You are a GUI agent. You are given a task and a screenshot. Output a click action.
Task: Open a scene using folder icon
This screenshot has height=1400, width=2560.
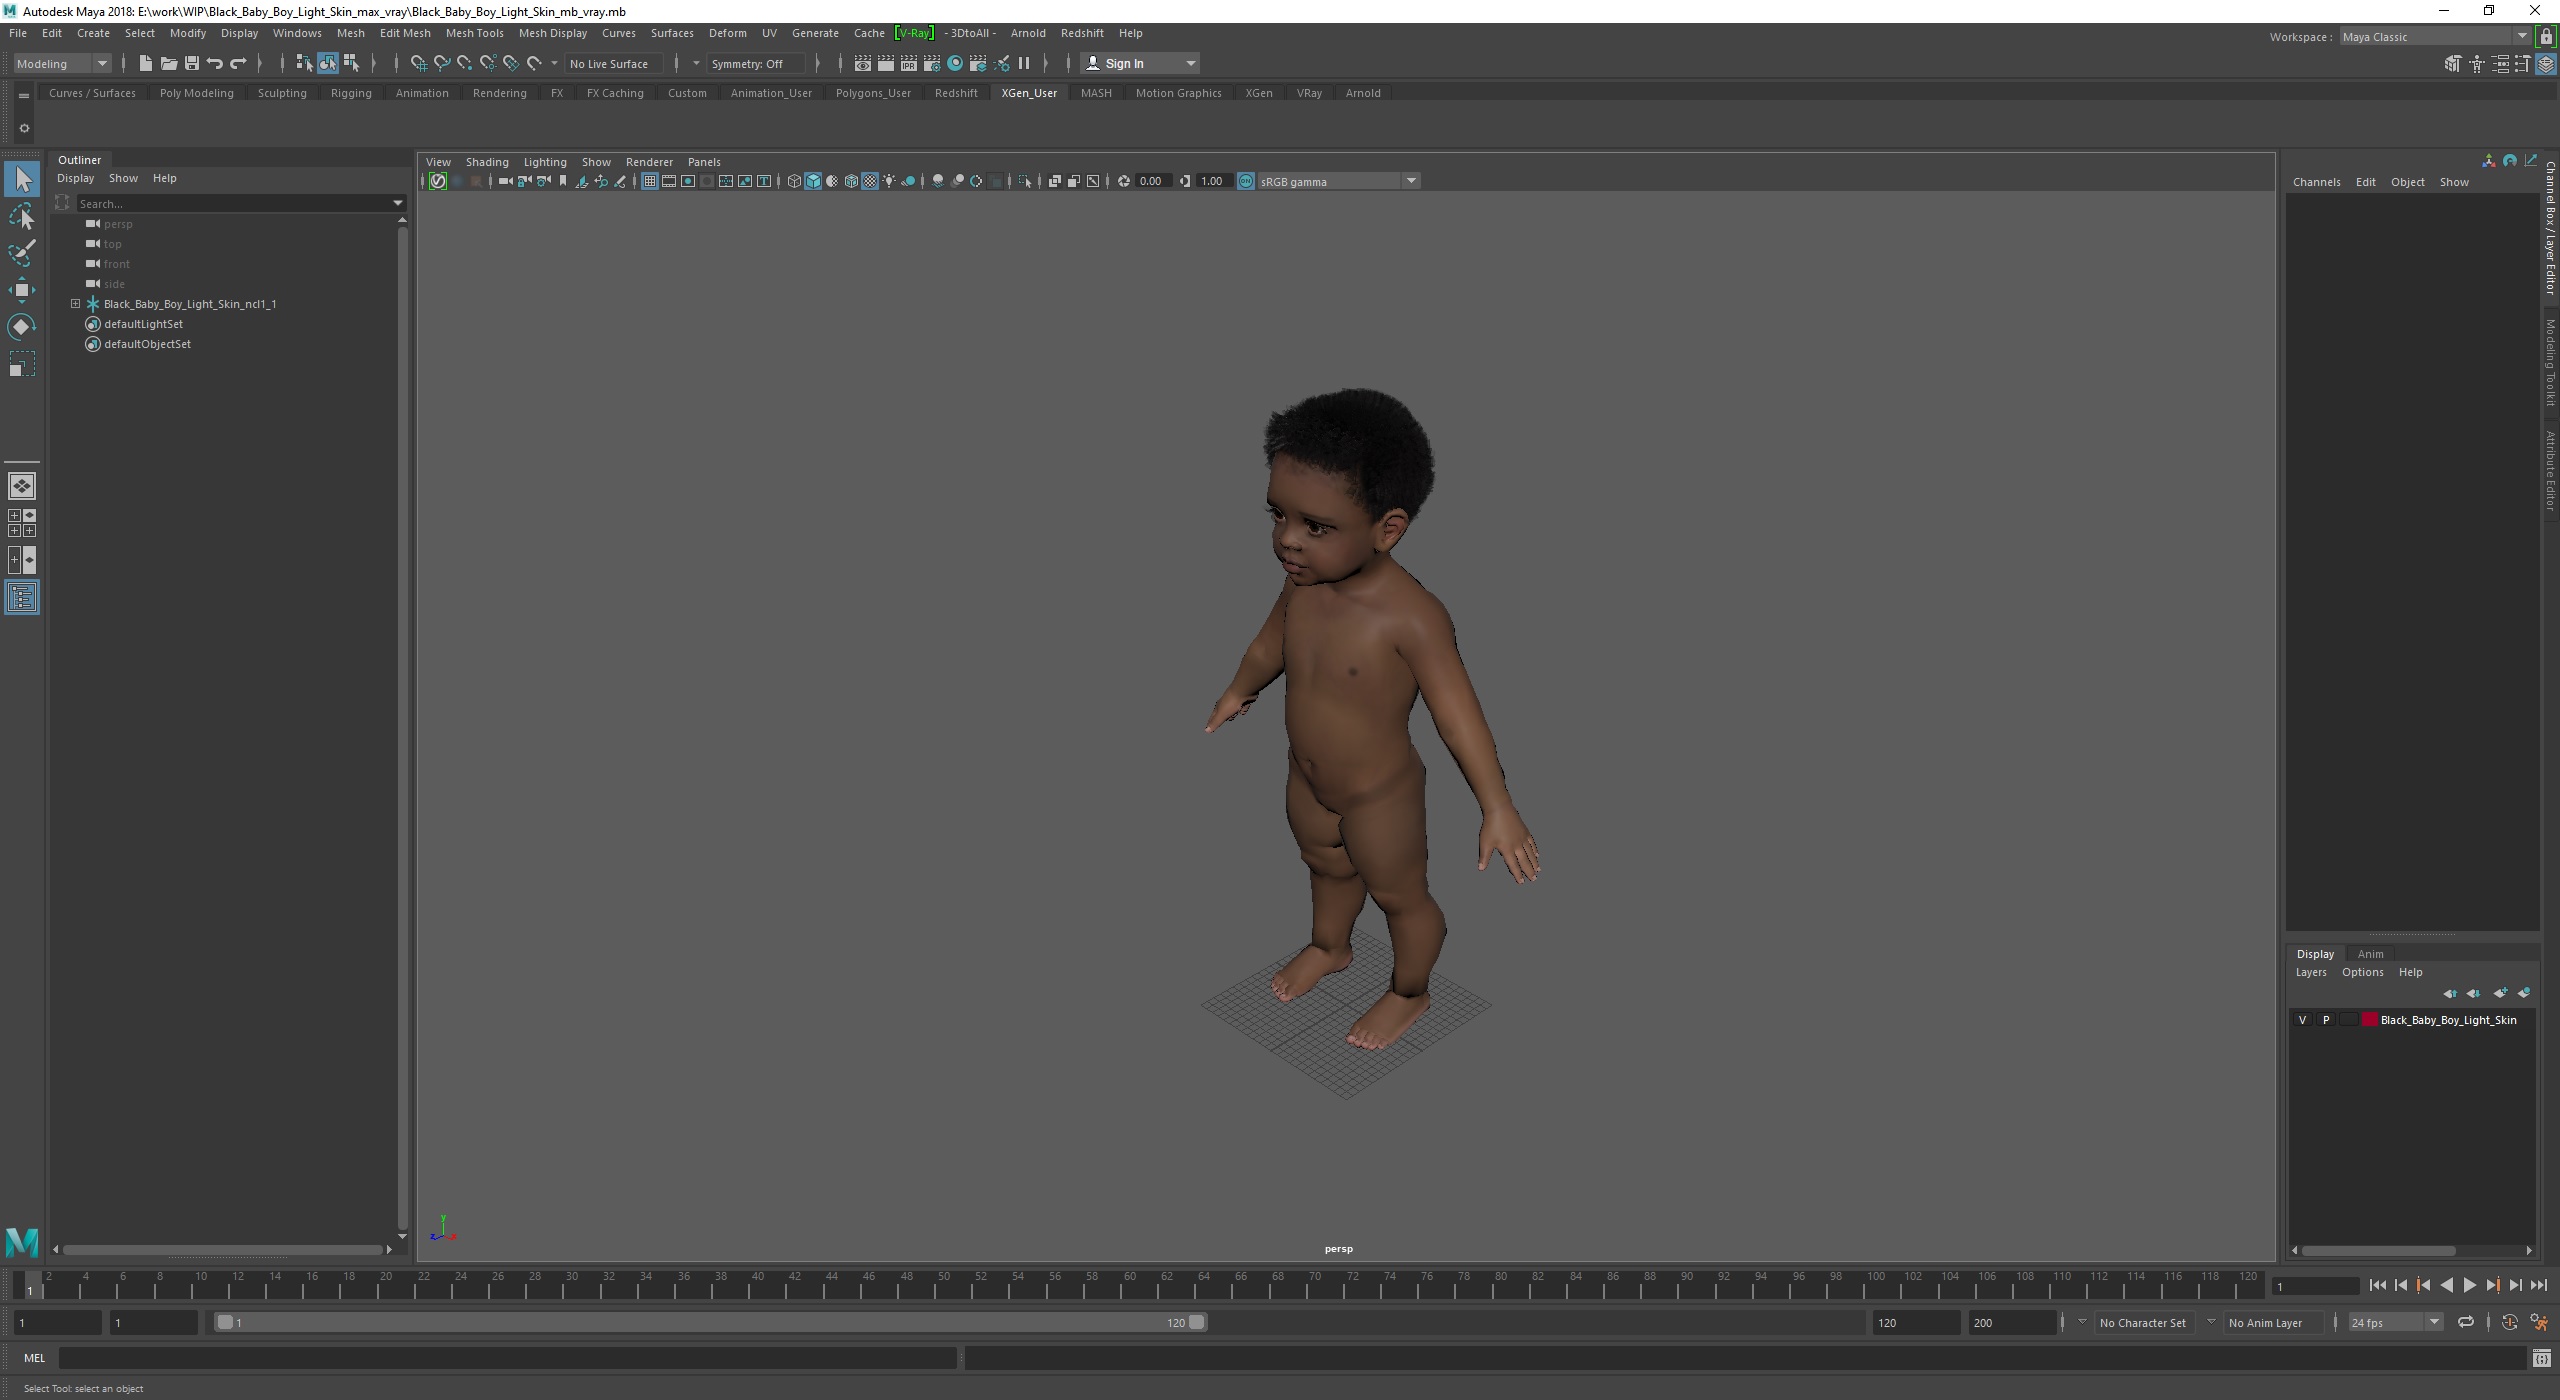[x=168, y=63]
